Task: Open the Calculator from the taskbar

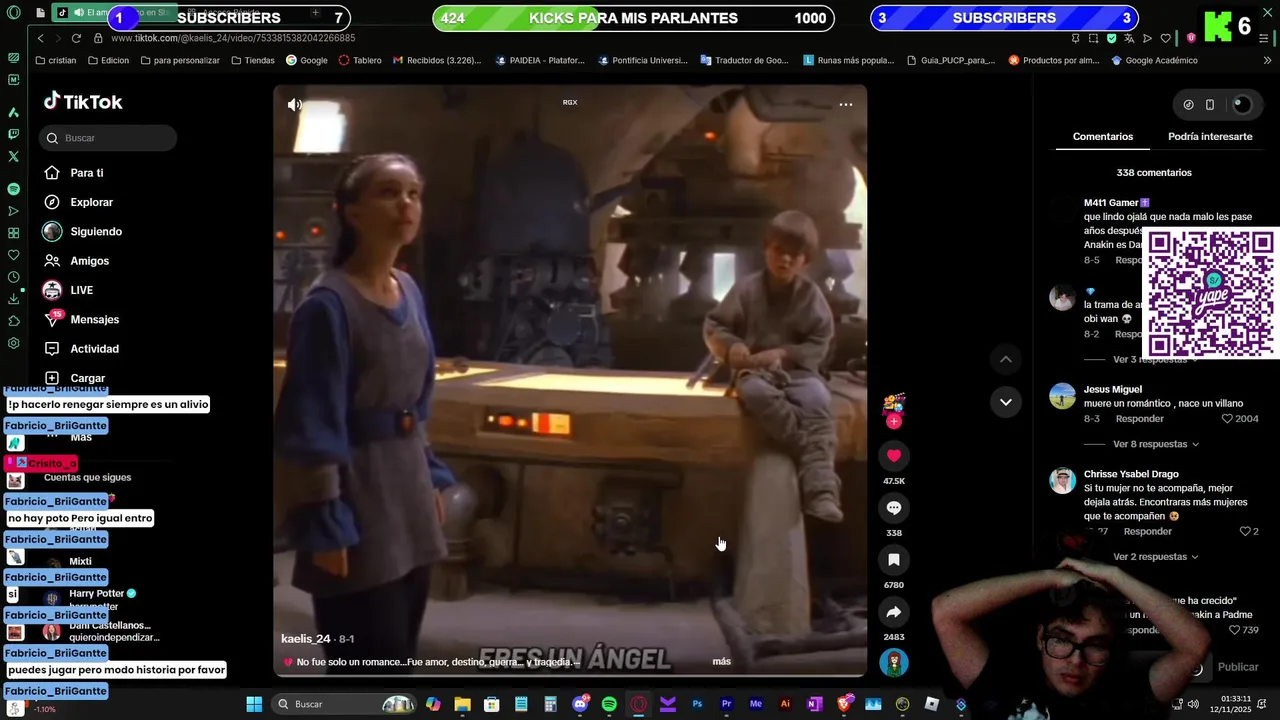Action: 550,704
